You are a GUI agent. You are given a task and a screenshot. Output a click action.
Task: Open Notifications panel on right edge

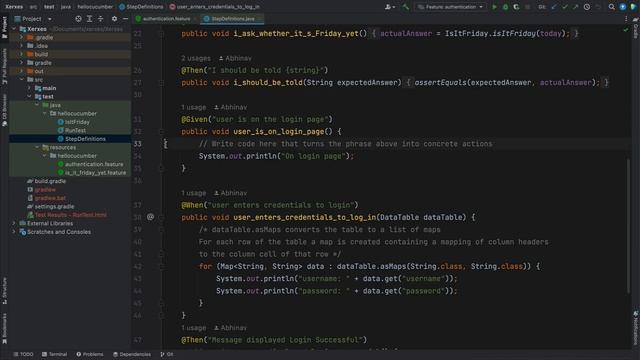[636, 328]
